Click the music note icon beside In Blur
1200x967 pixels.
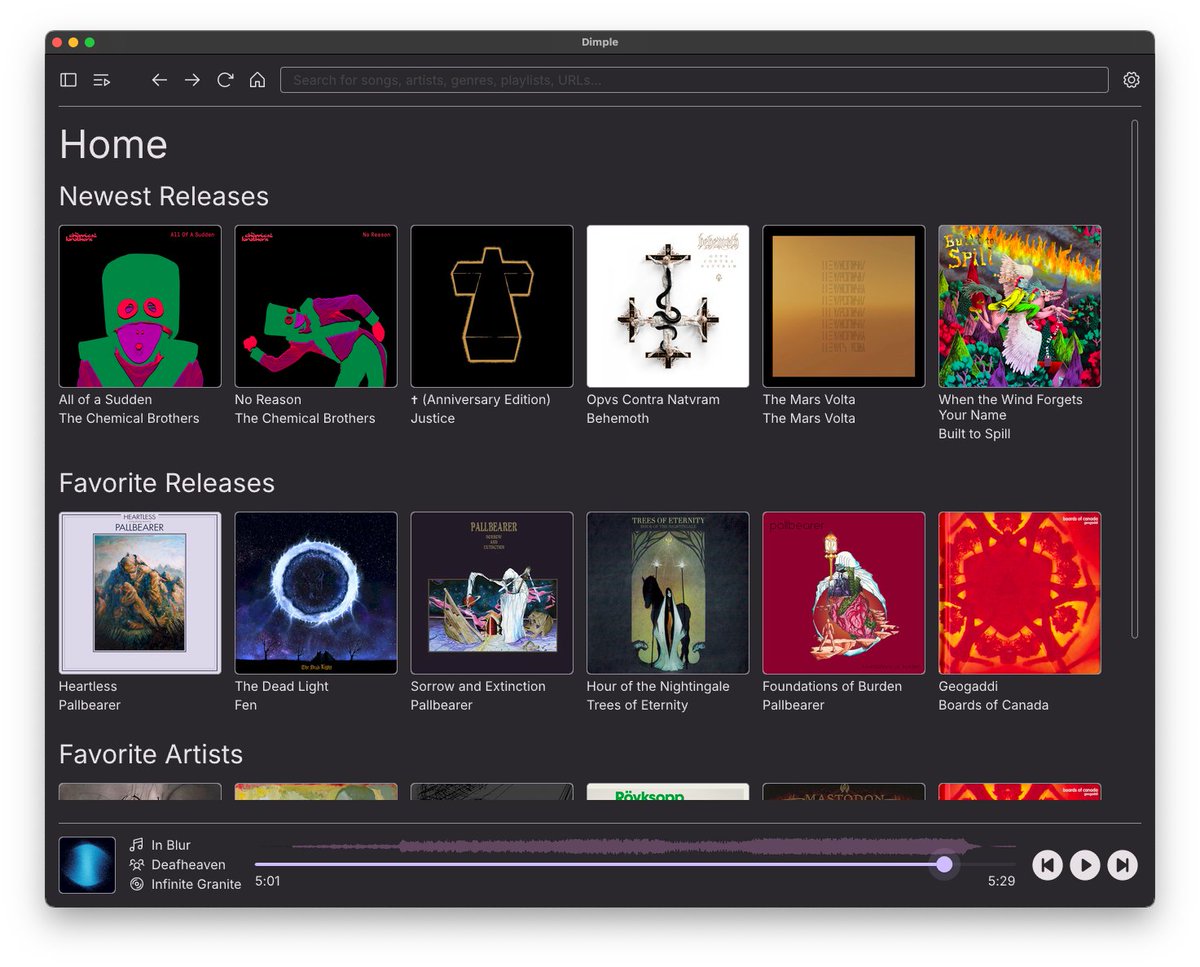pos(137,845)
